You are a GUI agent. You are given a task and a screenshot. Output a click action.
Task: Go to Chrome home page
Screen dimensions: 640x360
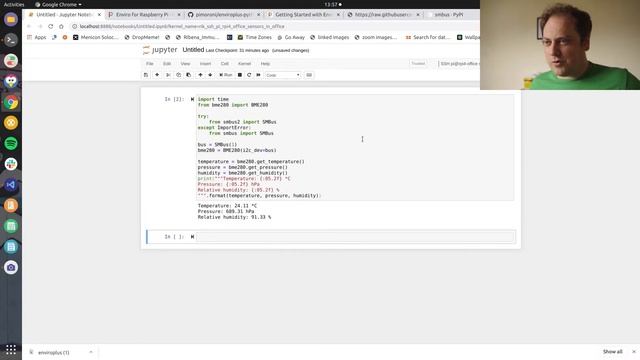(x=61, y=26)
